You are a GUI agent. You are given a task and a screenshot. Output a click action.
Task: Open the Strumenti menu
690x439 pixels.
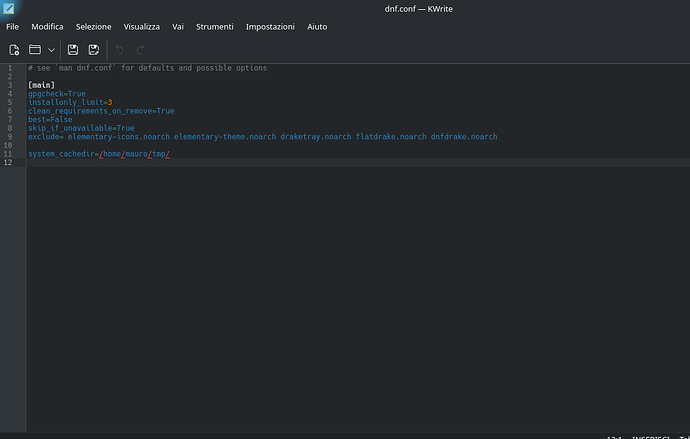tap(213, 26)
